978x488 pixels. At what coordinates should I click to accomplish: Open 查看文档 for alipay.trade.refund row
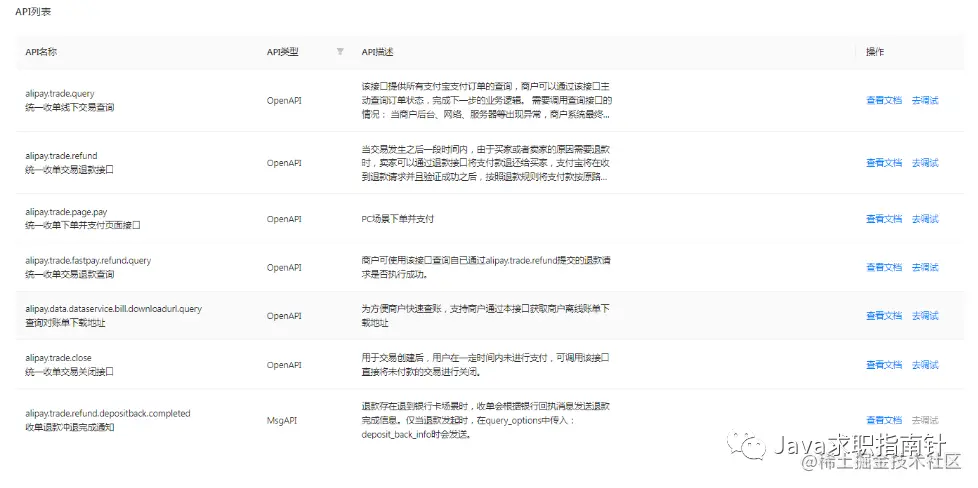[884, 163]
